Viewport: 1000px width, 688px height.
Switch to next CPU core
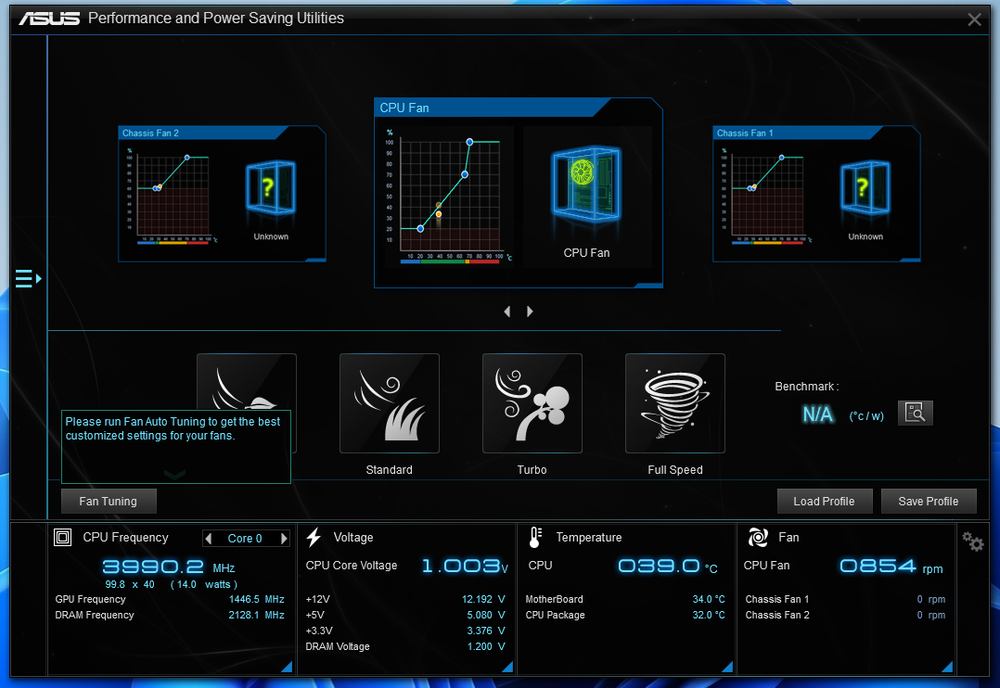coord(284,538)
